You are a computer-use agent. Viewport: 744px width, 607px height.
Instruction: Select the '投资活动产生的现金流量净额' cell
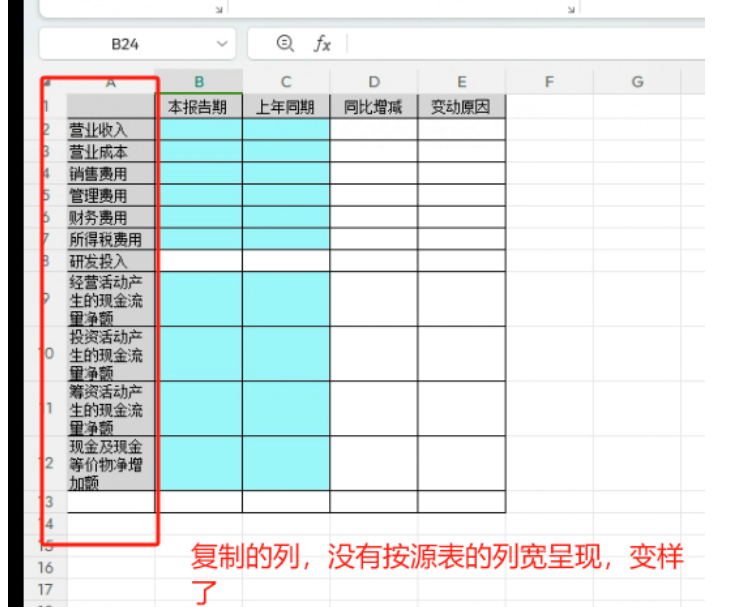(x=111, y=354)
